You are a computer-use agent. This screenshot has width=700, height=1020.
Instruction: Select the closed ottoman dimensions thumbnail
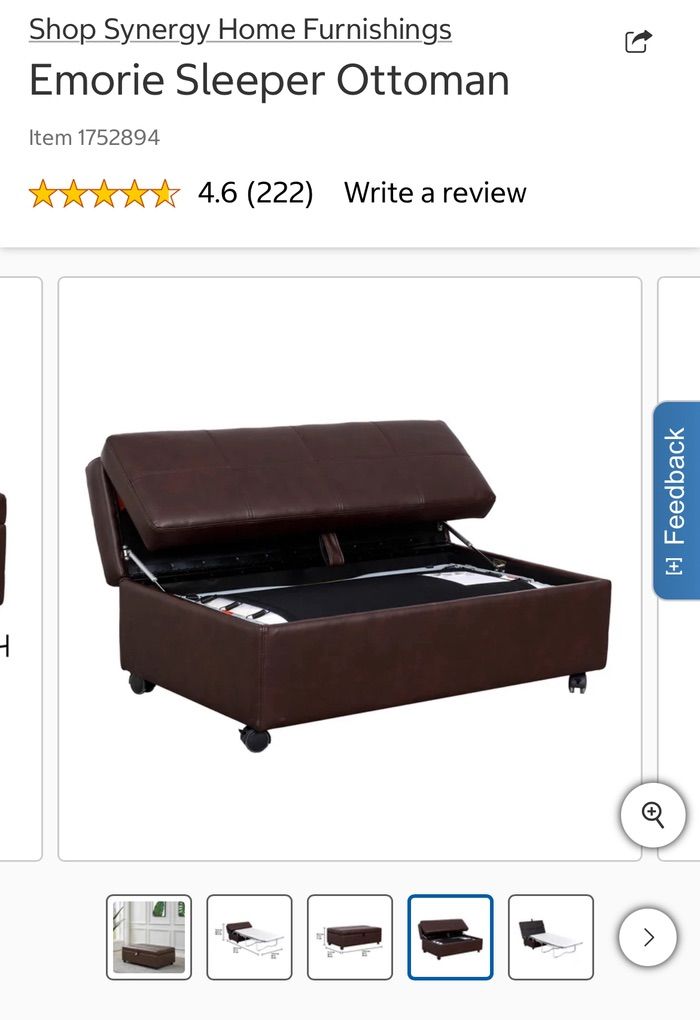pyautogui.click(x=350, y=937)
